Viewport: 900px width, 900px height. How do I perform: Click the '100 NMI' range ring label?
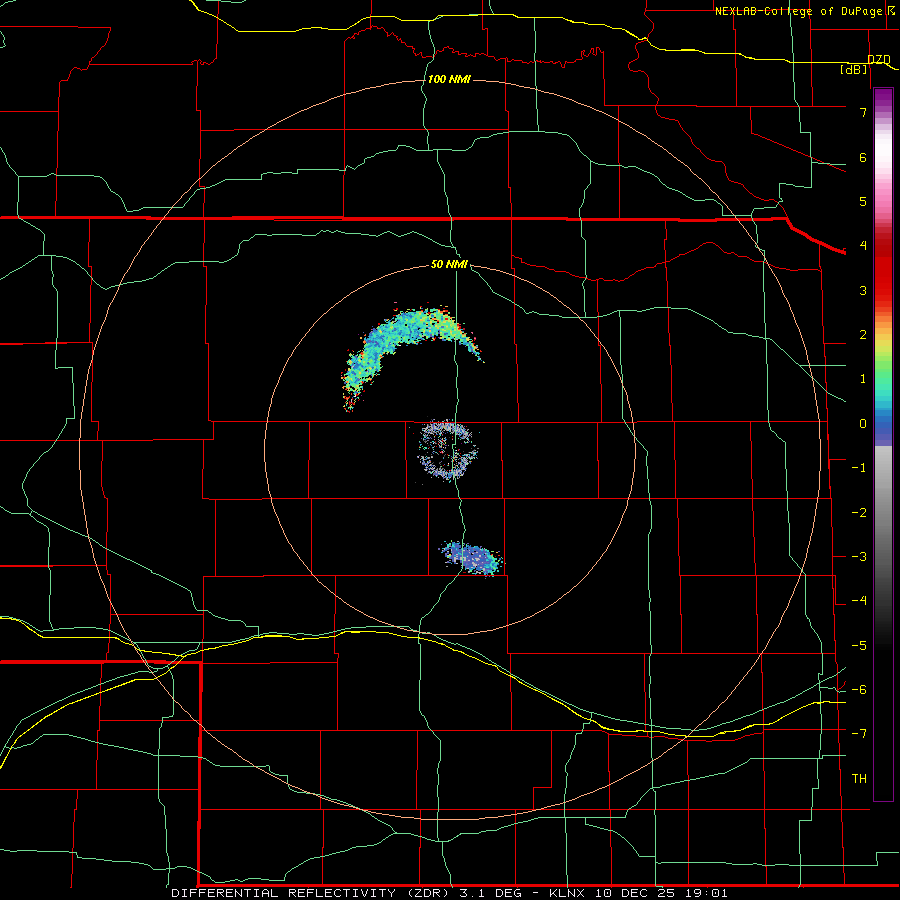(449, 79)
